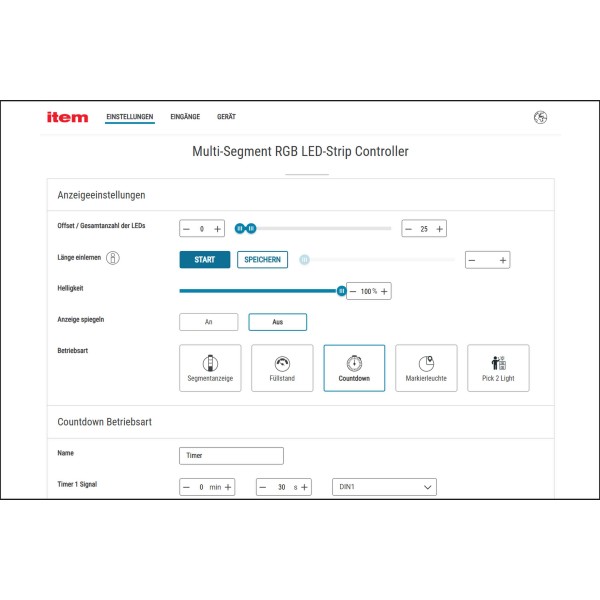This screenshot has width=600, height=600.
Task: Click the info icon beside Länge einlernen
Action: click(113, 258)
